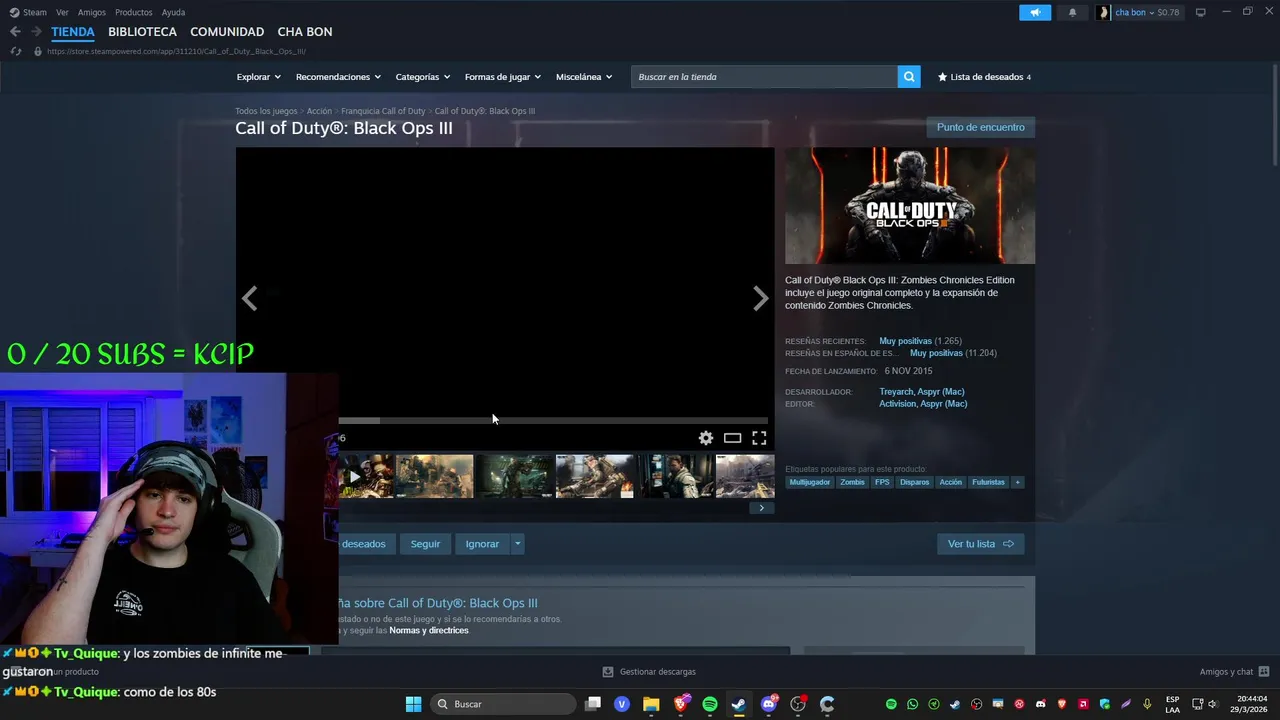This screenshot has height=720, width=1280.
Task: Click the page vertical scrollbar
Action: point(1275,115)
